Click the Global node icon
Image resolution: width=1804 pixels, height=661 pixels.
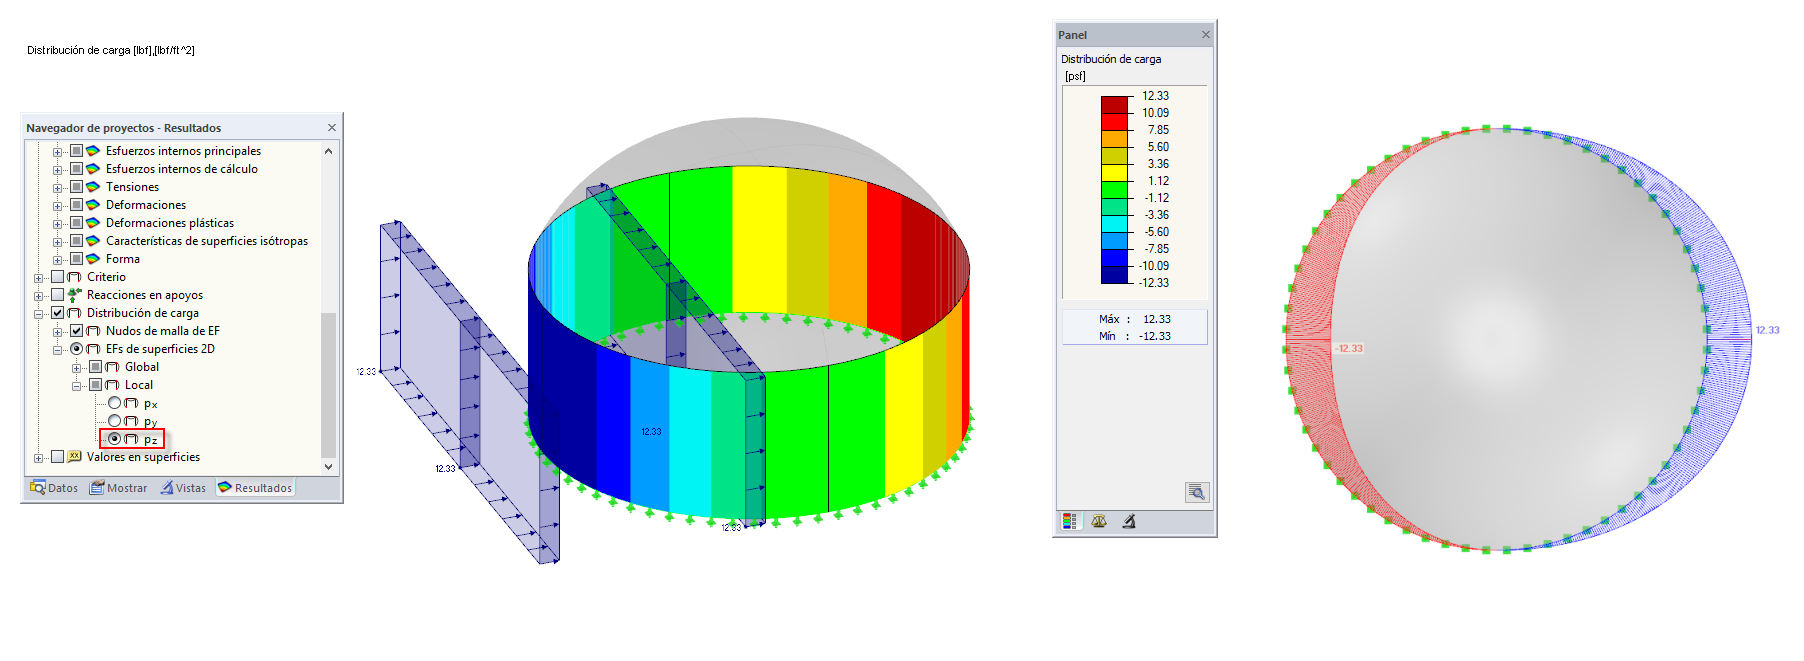112,367
